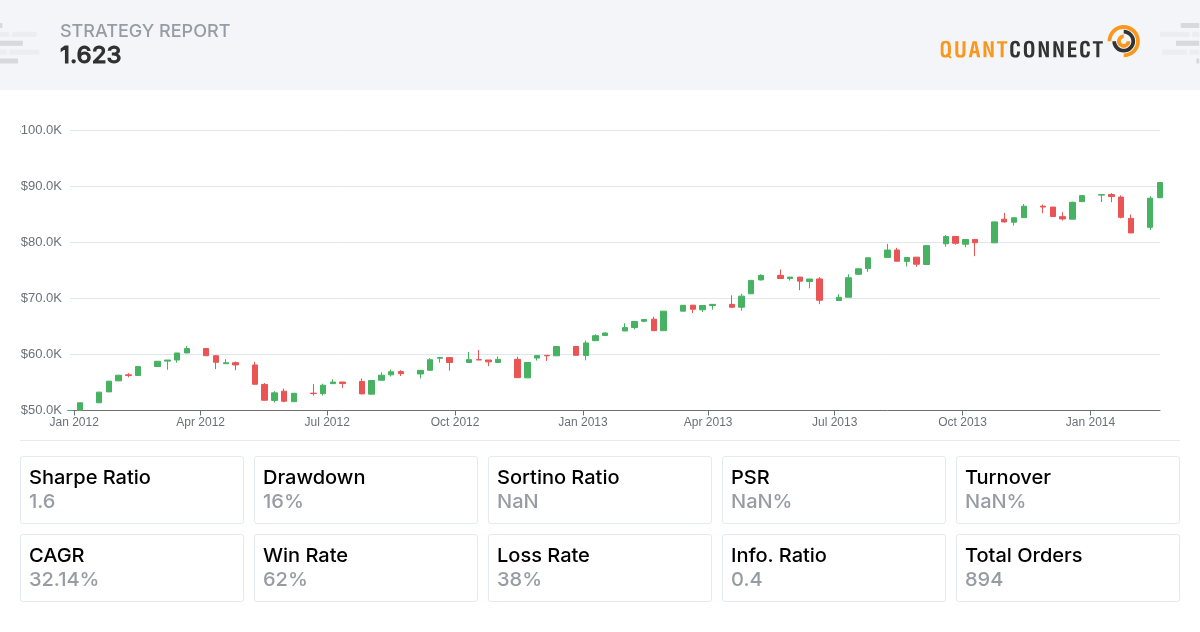Viewport: 1200px width, 632px height.
Task: Click the QuantConnect logo icon
Action: point(1124,41)
